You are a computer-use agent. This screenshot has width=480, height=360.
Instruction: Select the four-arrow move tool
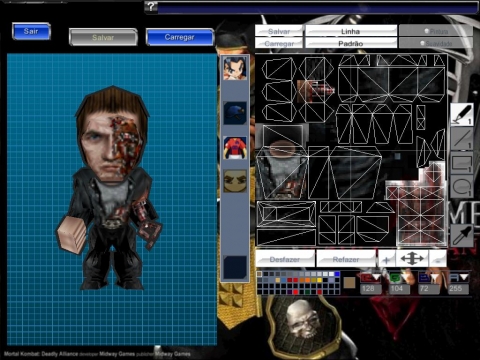coord(412,259)
